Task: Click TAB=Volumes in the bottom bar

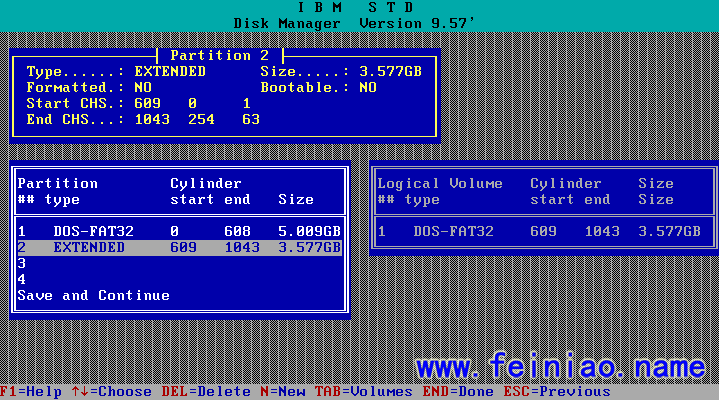Action: (x=363, y=392)
